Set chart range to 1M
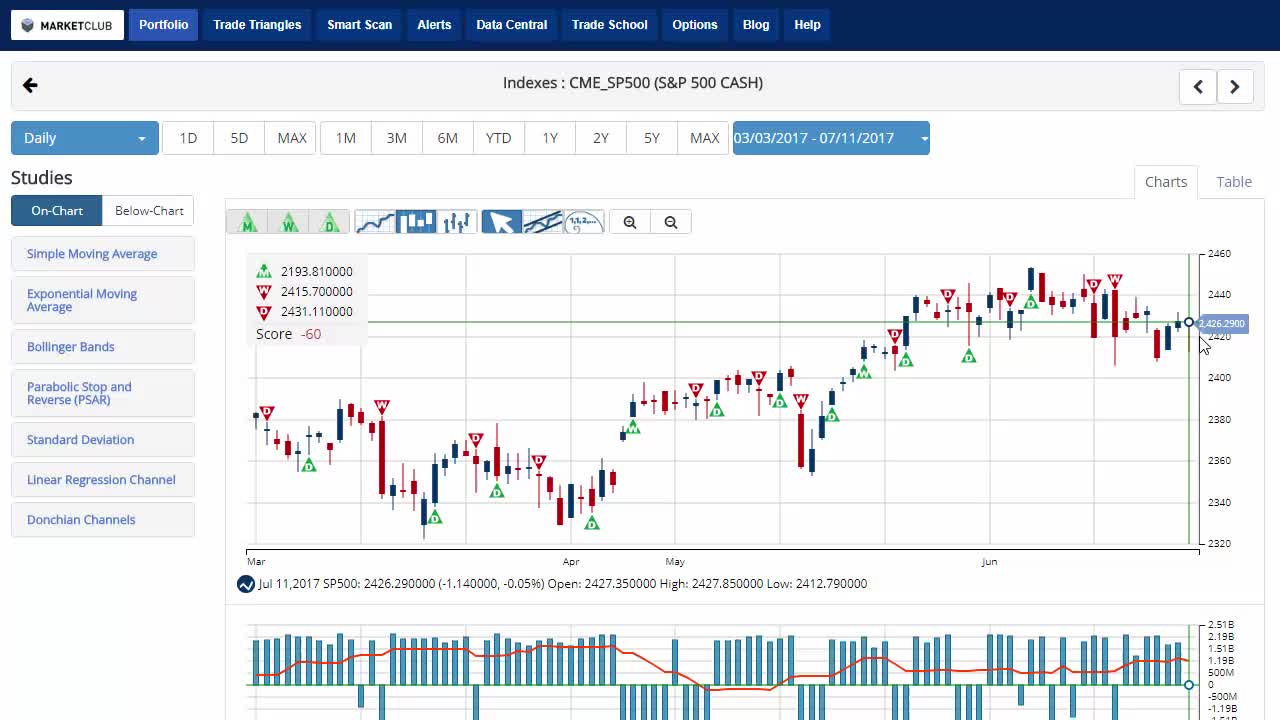 (346, 138)
